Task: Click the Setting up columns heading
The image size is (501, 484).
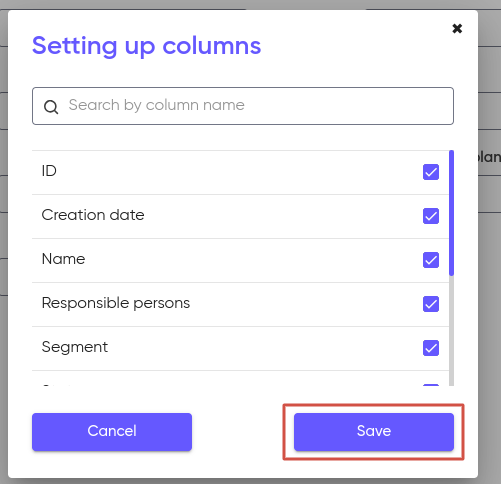Action: tap(147, 46)
